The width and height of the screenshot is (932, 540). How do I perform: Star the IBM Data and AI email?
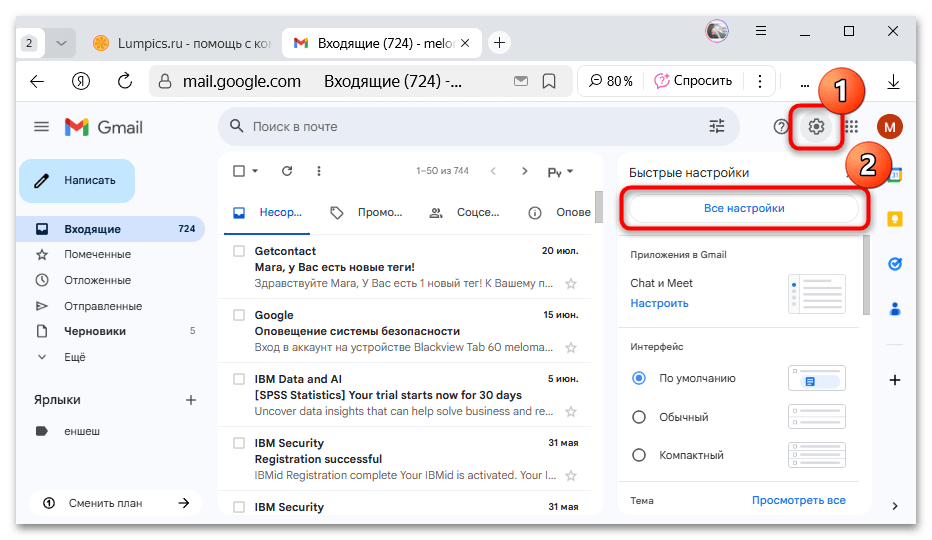(x=571, y=412)
